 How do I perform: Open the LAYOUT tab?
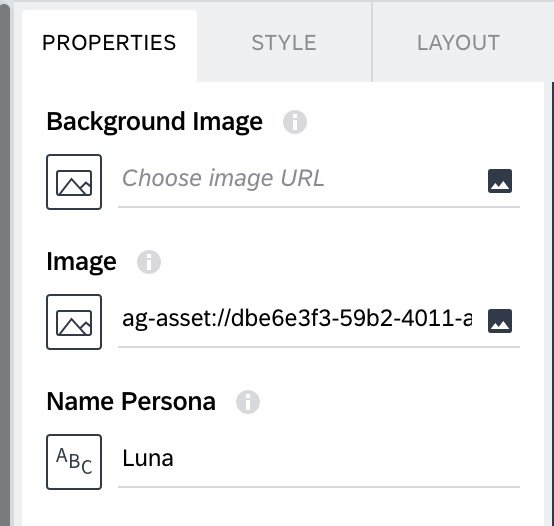click(x=458, y=43)
